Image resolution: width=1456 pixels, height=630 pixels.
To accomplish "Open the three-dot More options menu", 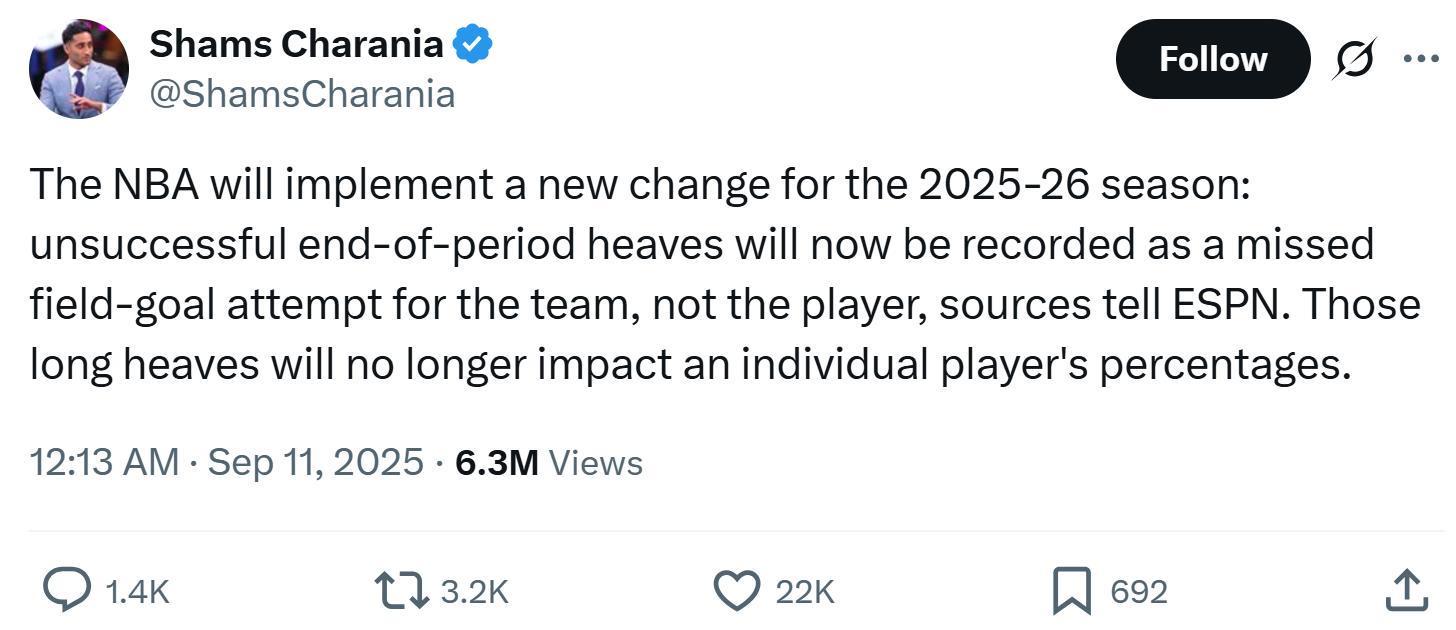I will click(1420, 59).
